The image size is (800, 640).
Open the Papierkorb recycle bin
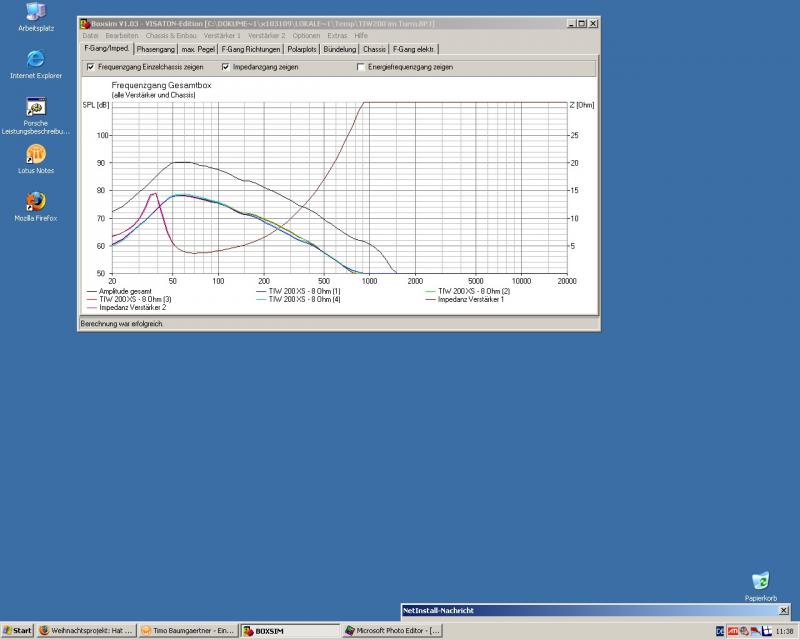pyautogui.click(x=760, y=581)
